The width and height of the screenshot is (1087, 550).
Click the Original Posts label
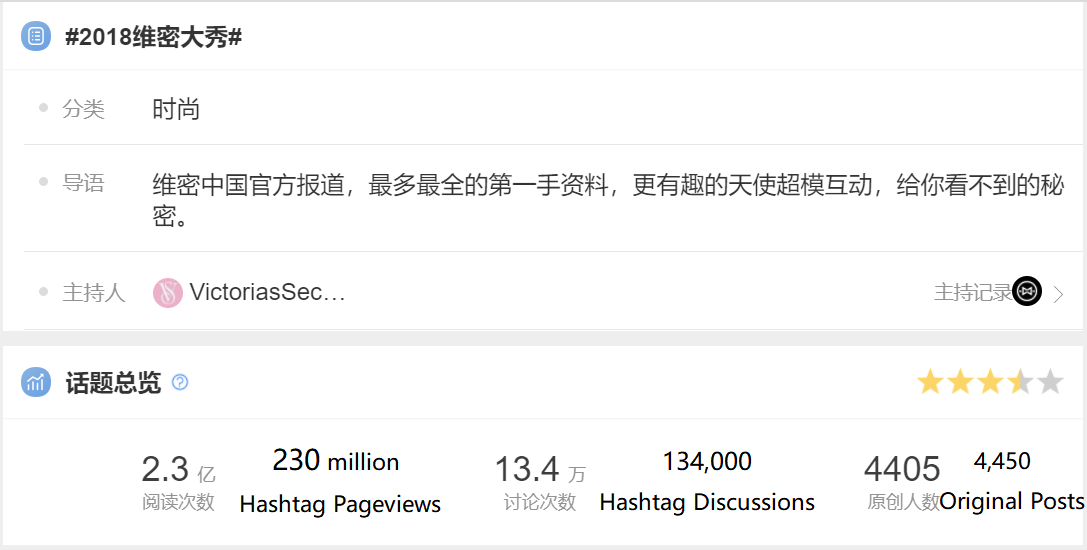point(1012,501)
